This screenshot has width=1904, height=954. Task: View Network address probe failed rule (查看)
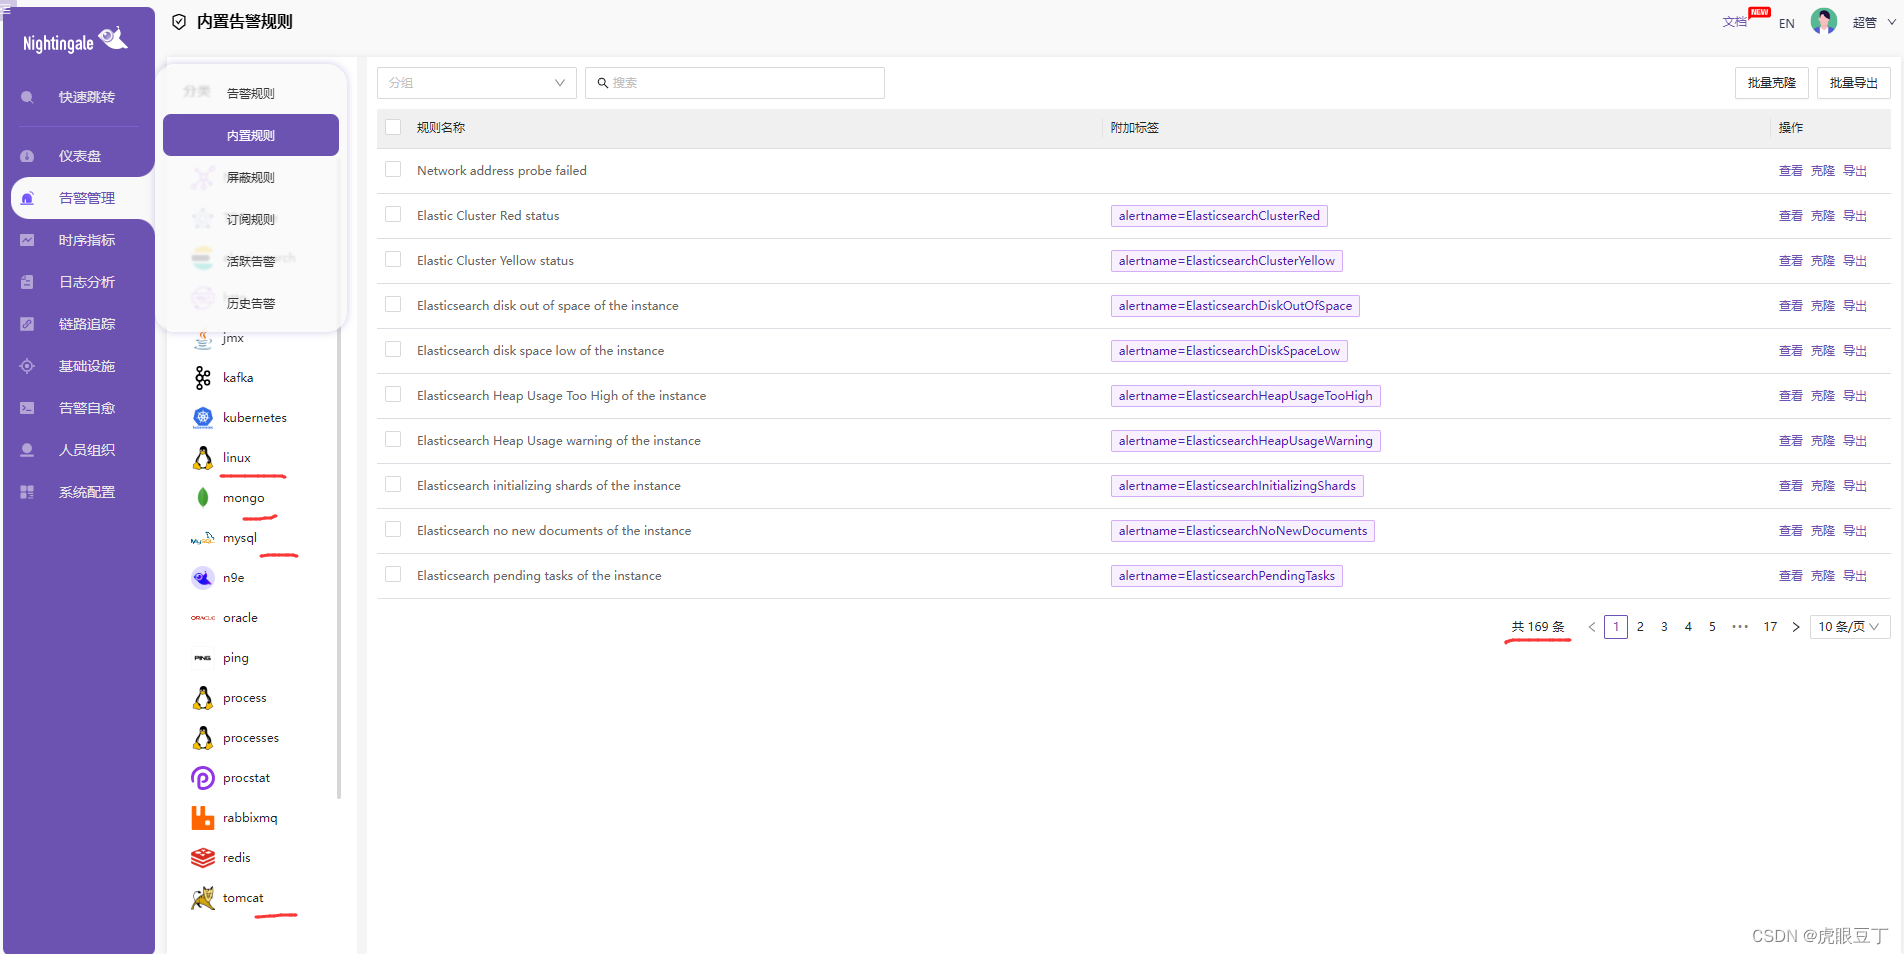[1790, 171]
